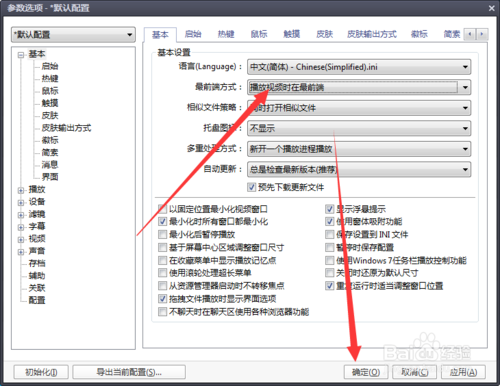Uncheck 显示浮悬提示 checkbox
Image resolution: width=500 pixels, height=386 pixels.
point(329,209)
